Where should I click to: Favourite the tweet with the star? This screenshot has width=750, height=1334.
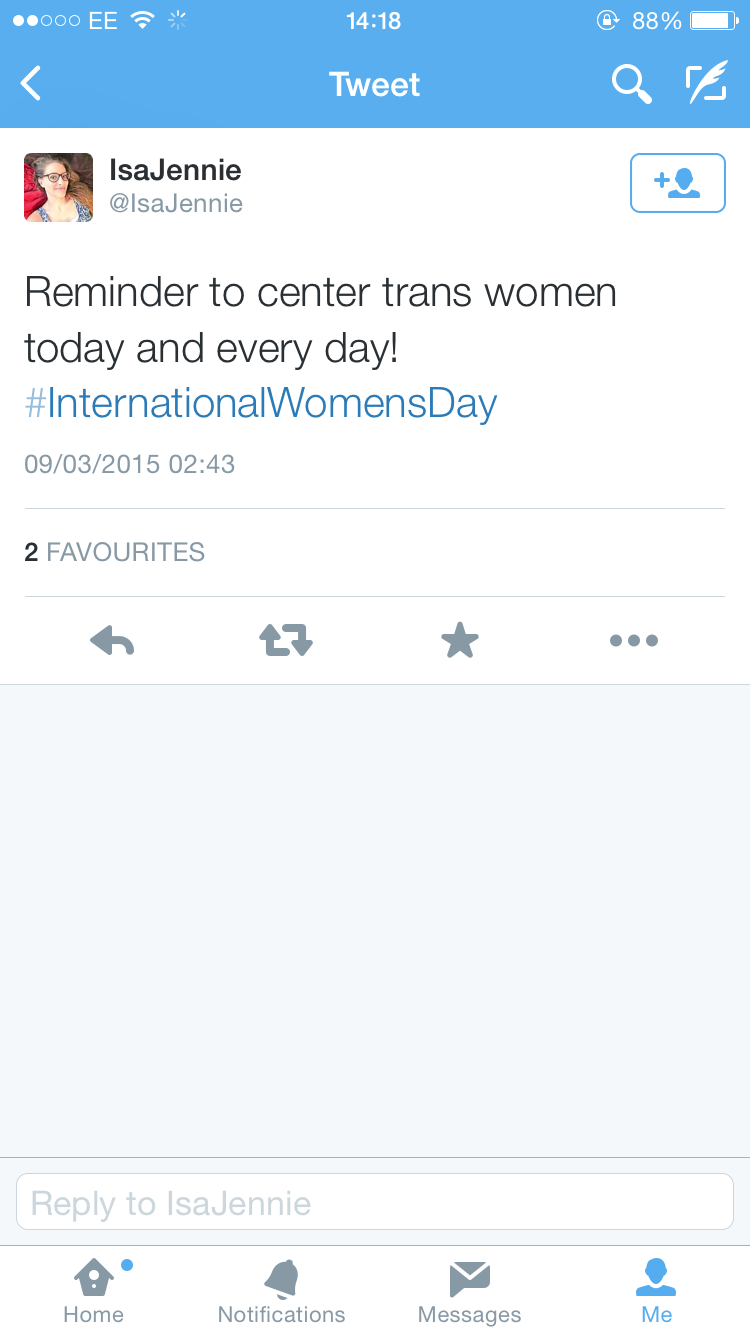(x=460, y=640)
